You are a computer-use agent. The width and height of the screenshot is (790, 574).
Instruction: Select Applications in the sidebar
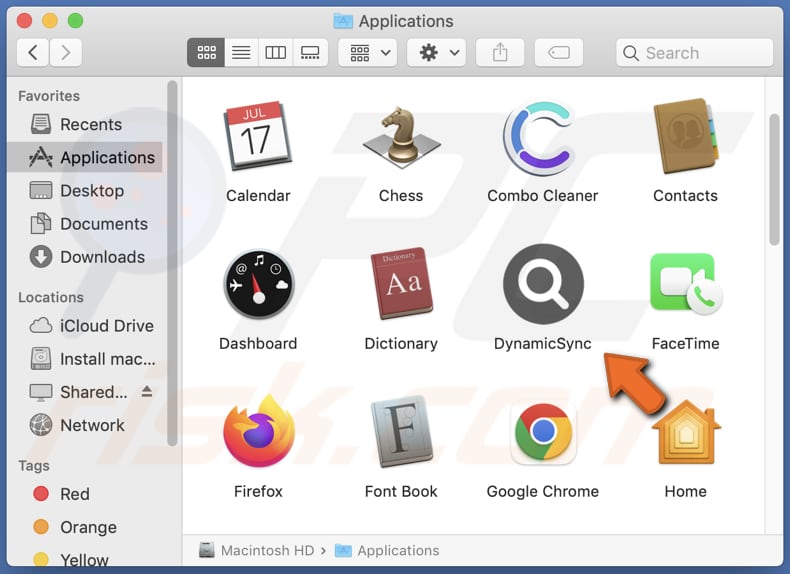coord(86,157)
